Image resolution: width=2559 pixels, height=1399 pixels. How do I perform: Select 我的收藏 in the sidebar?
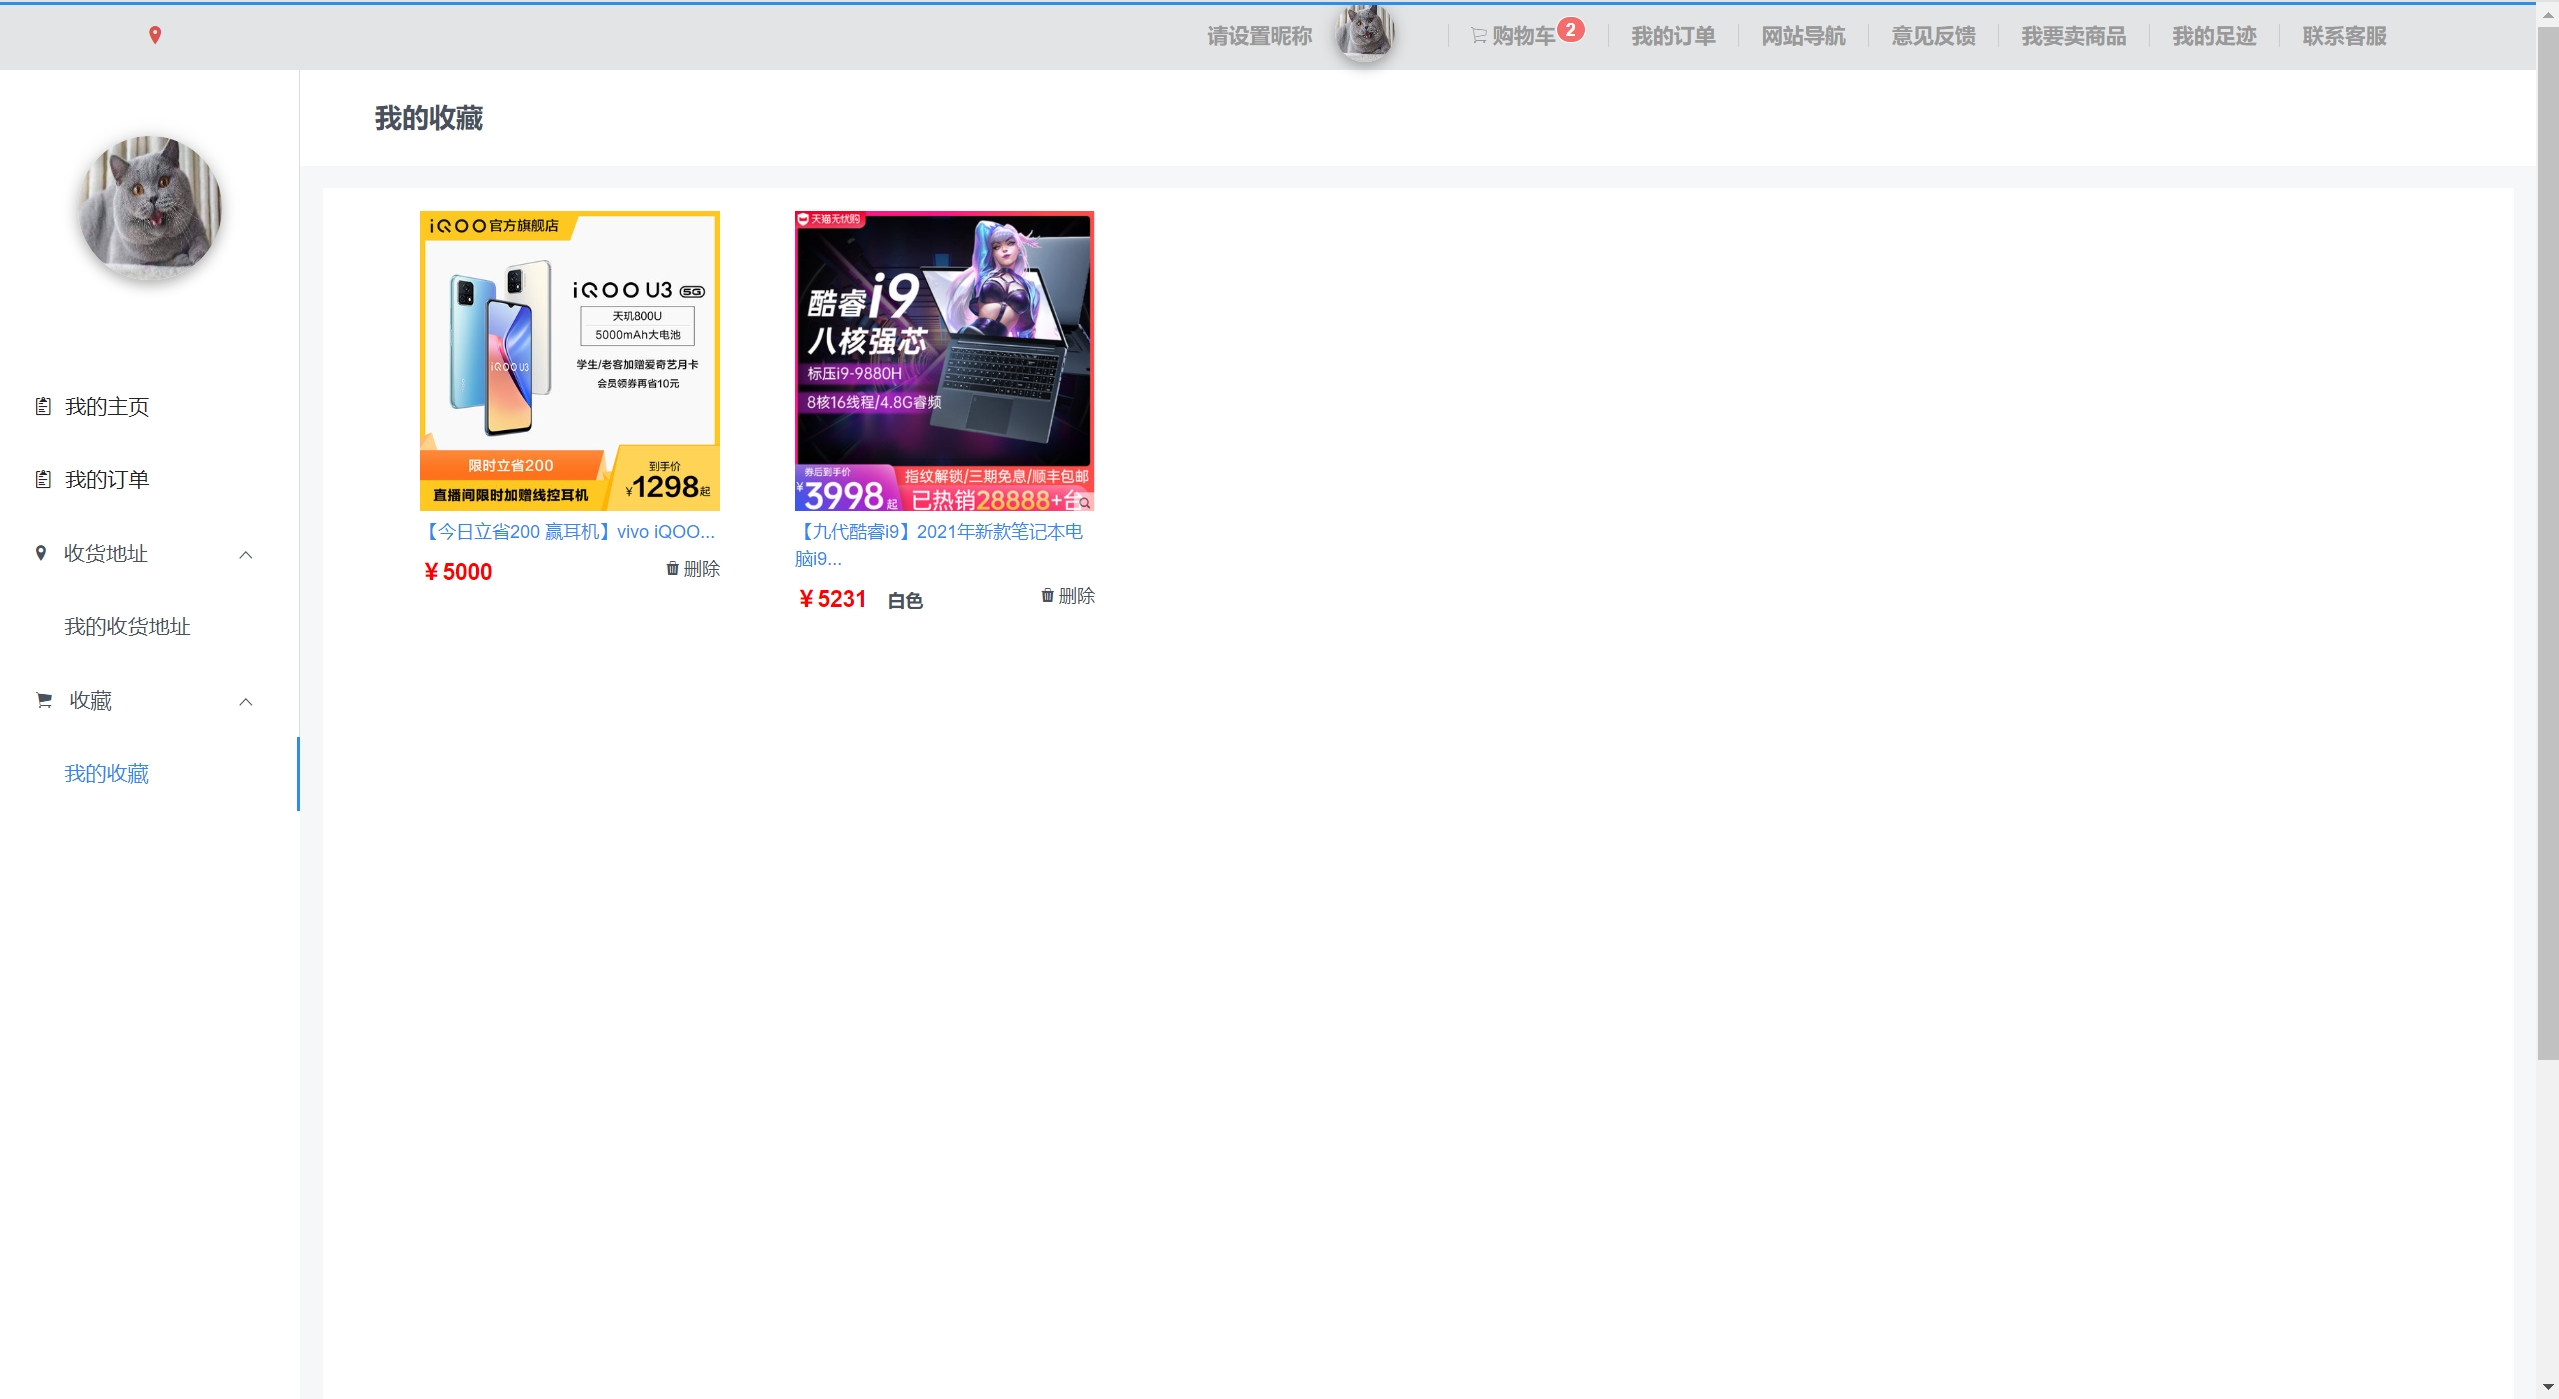107,773
